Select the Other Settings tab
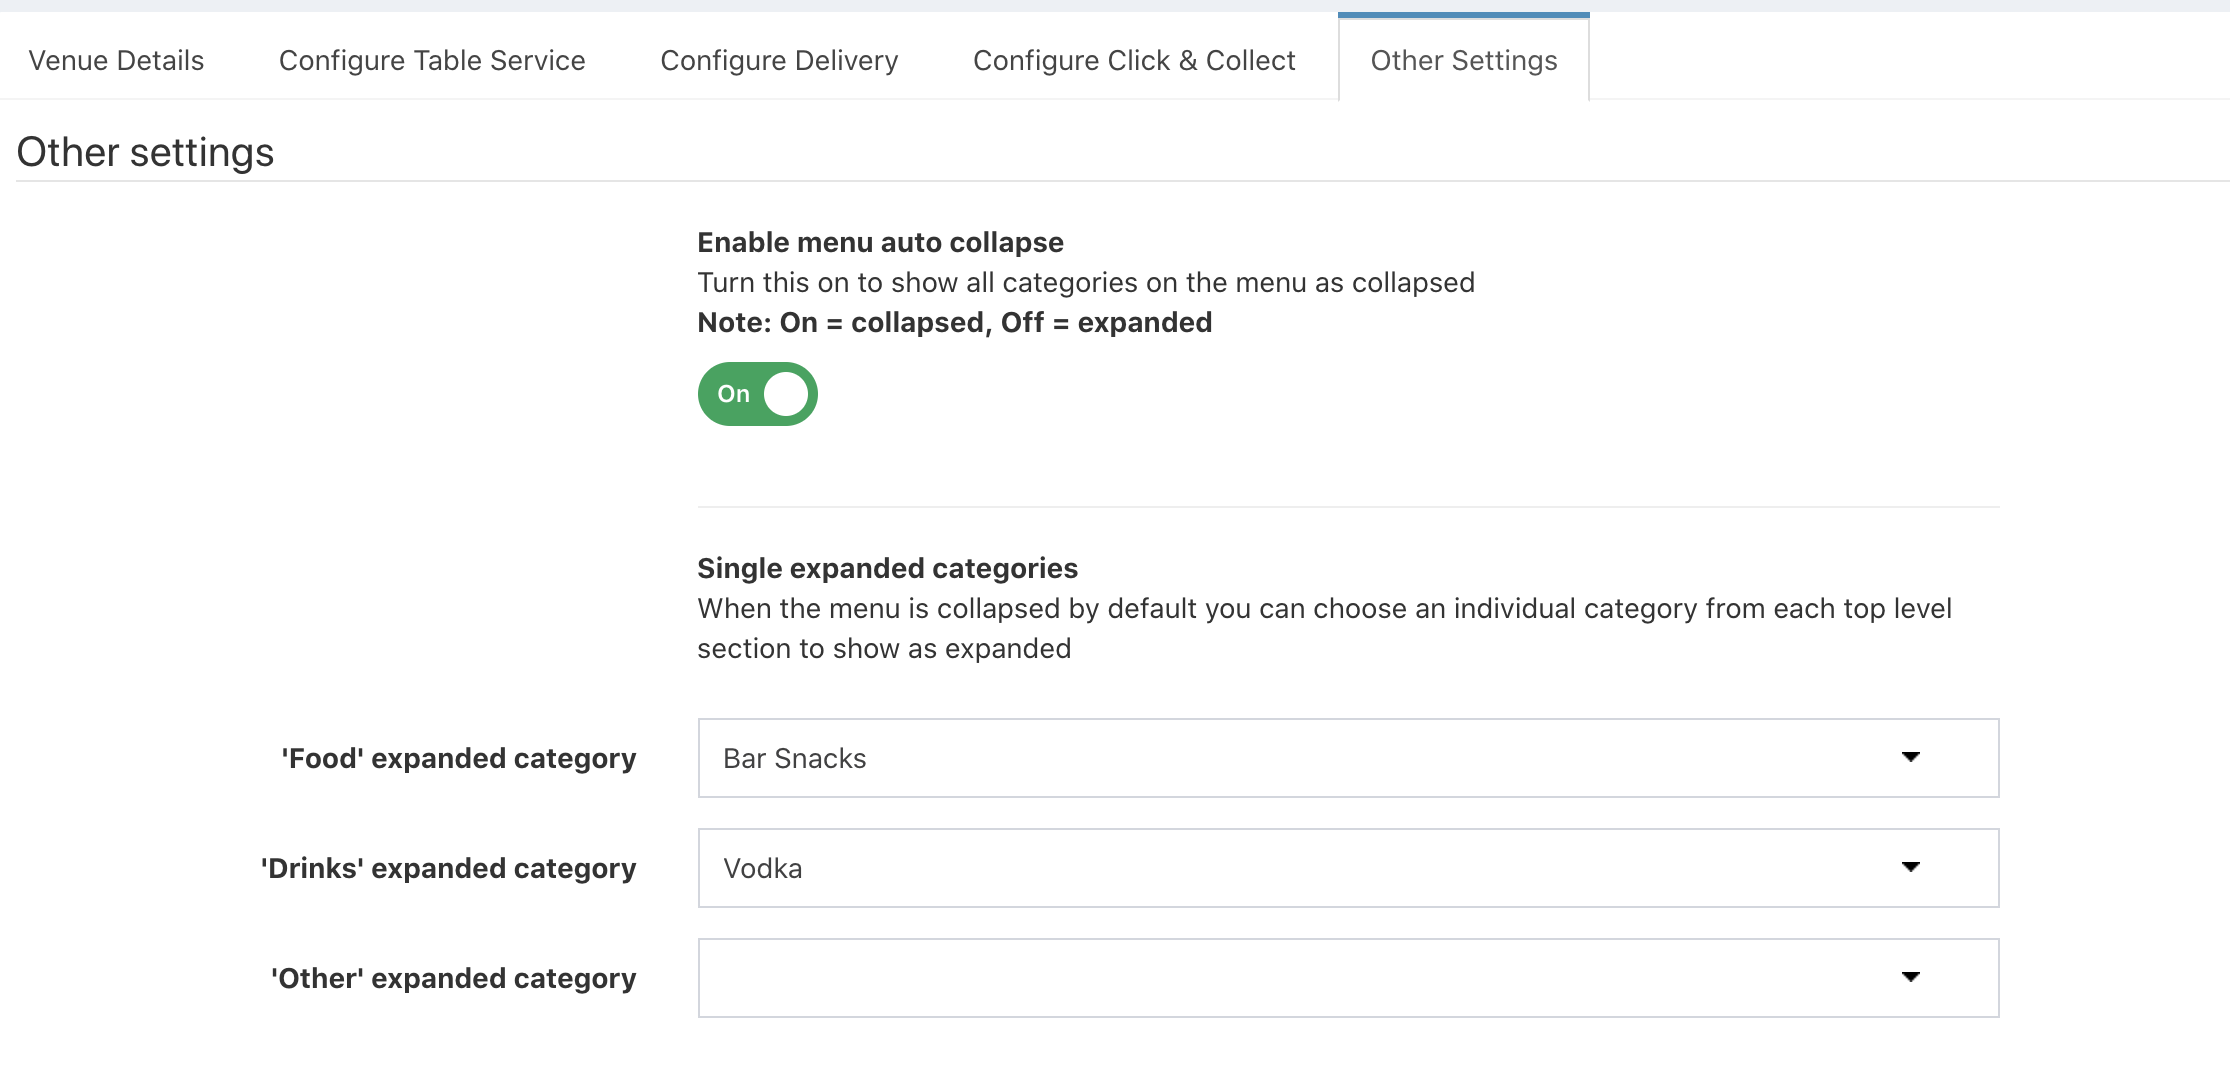 pyautogui.click(x=1463, y=61)
